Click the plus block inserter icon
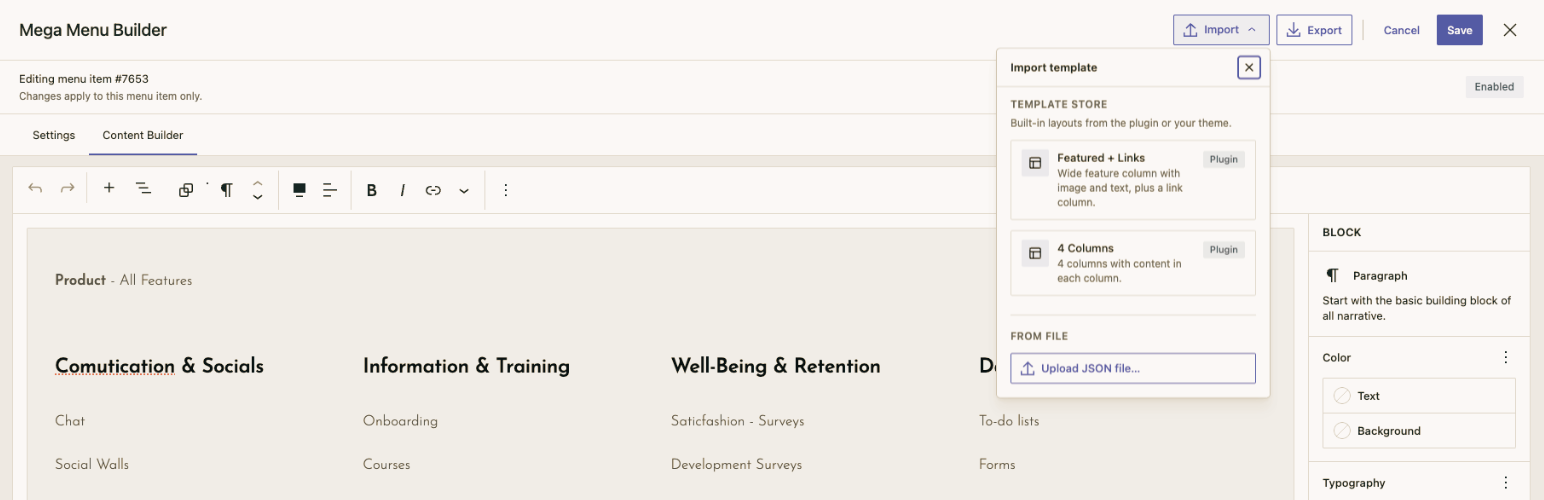 [x=109, y=189]
